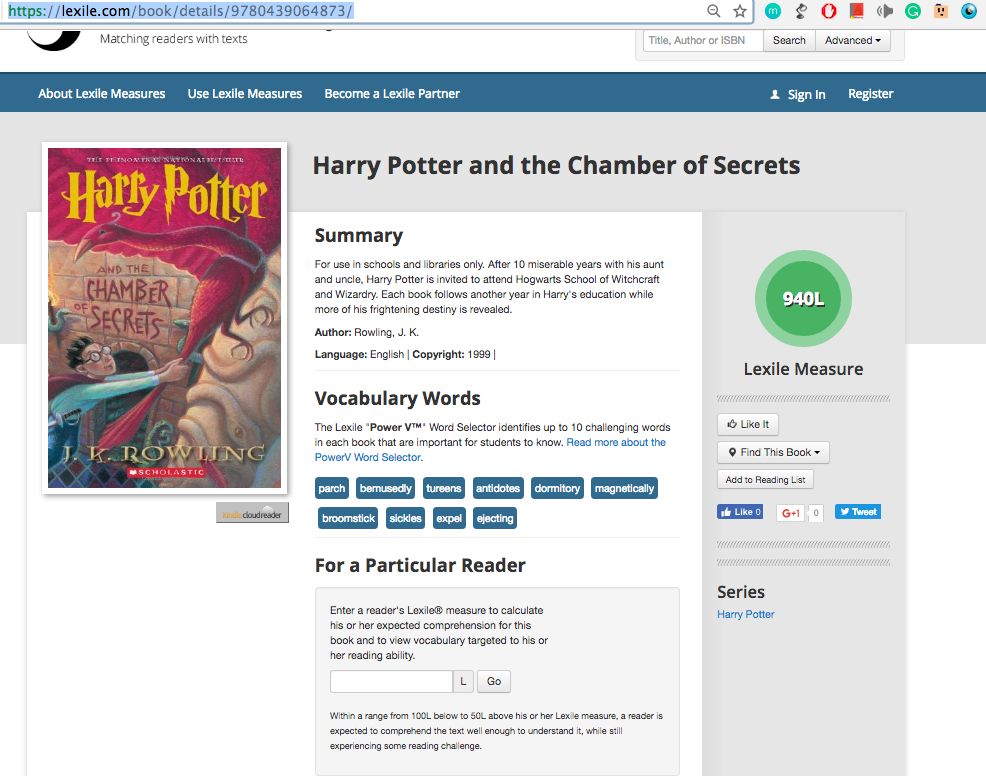Open Use Lexile Measures menu
The height and width of the screenshot is (776, 986).
[x=245, y=94]
